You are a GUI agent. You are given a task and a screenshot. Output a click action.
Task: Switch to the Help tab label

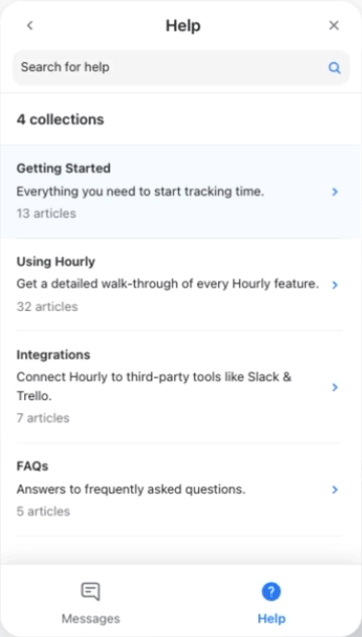coord(271,619)
